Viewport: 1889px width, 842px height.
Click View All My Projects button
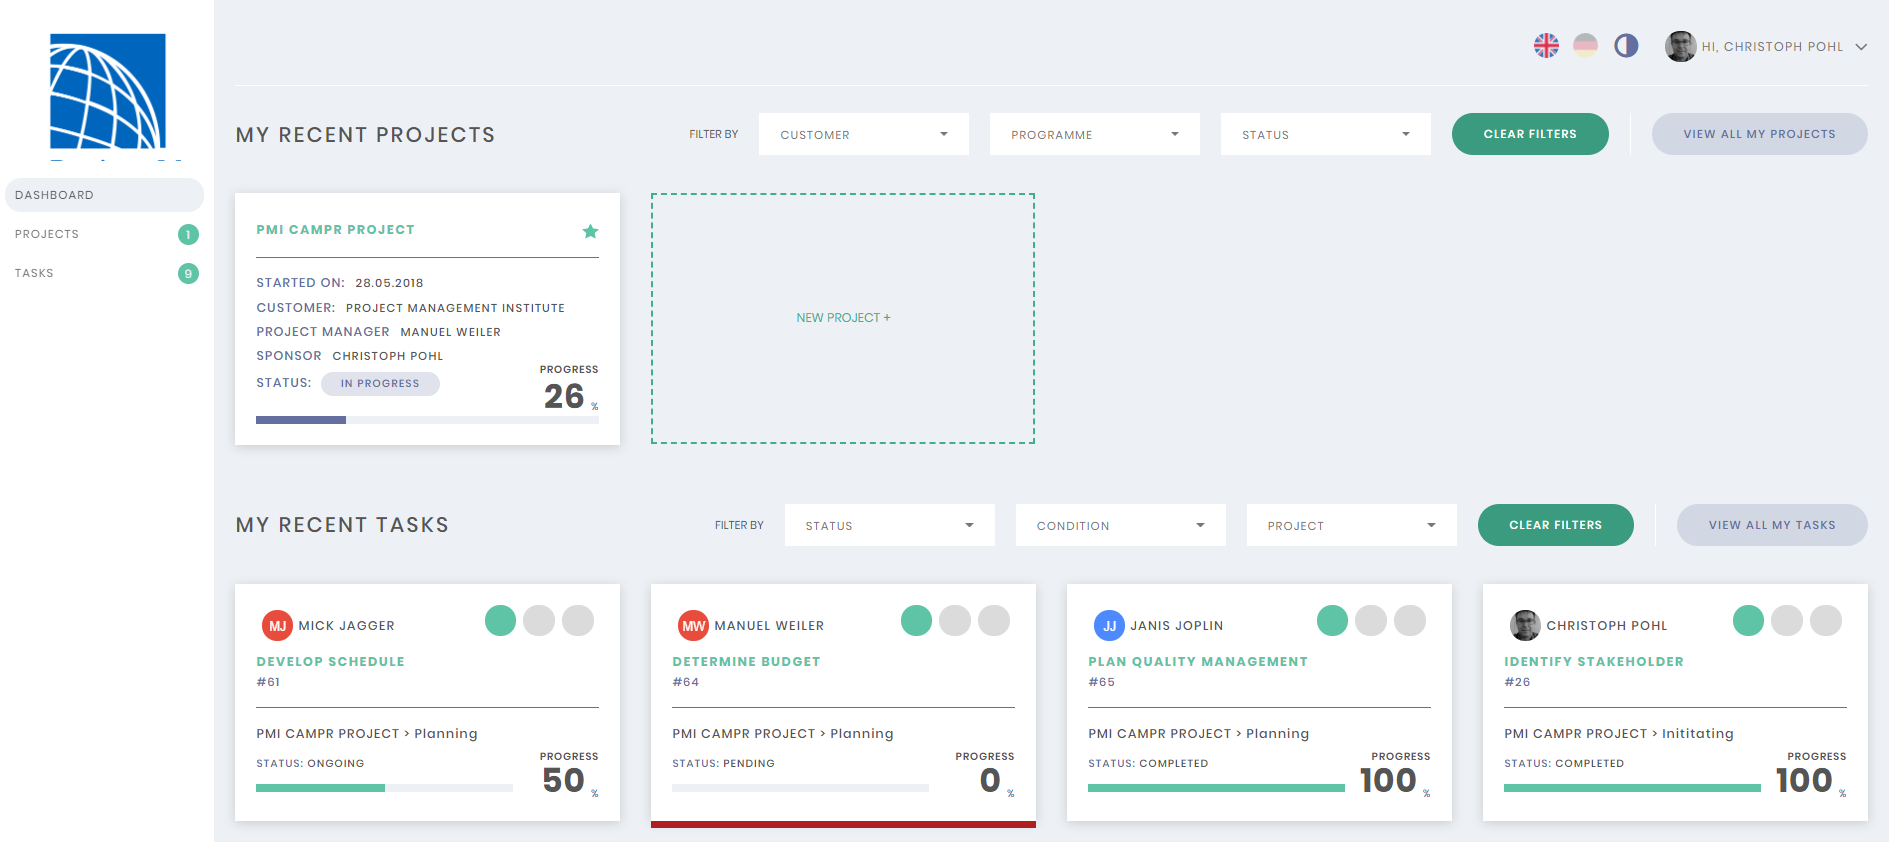coord(1760,134)
